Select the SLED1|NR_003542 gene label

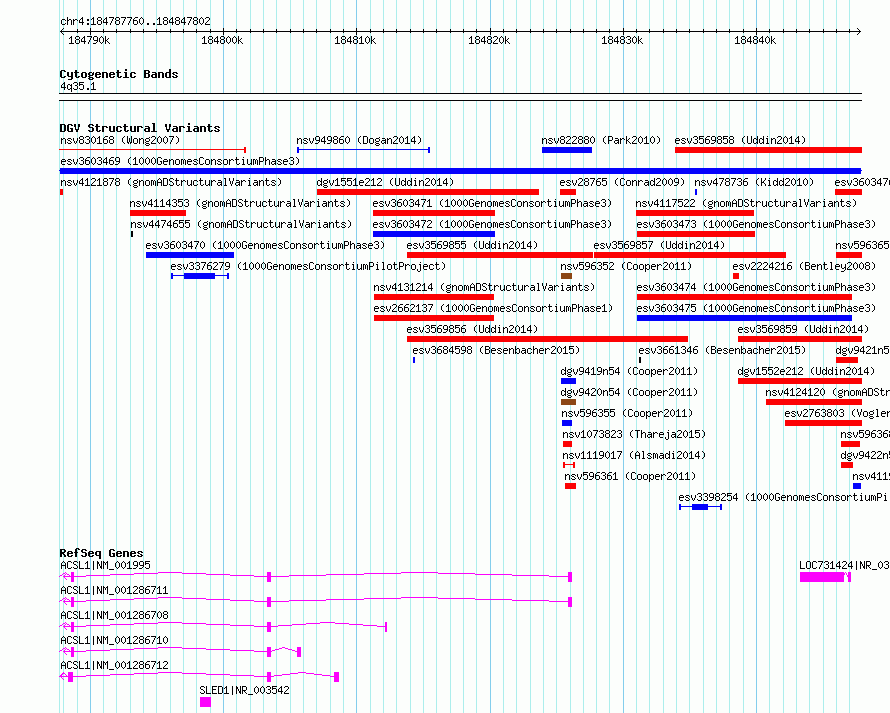[x=244, y=690]
